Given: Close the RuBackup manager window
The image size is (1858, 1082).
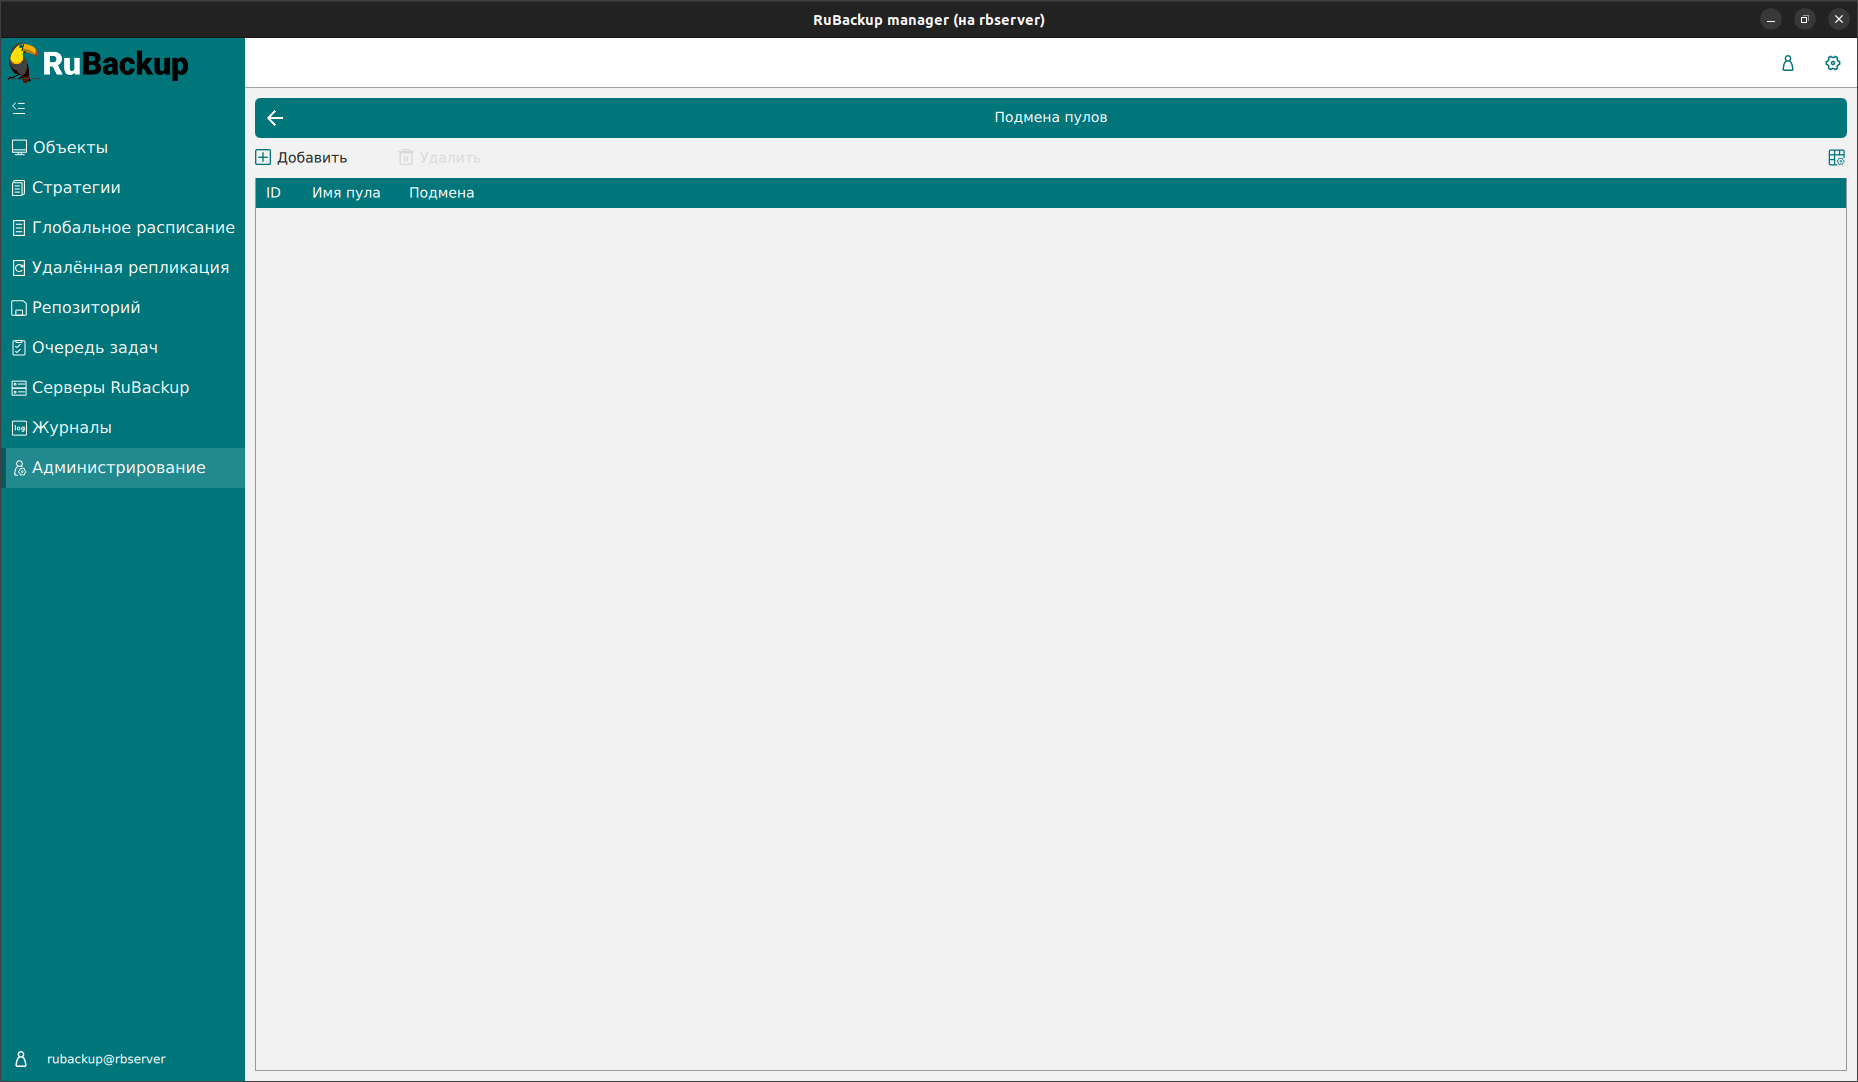Looking at the screenshot, I should tap(1839, 19).
